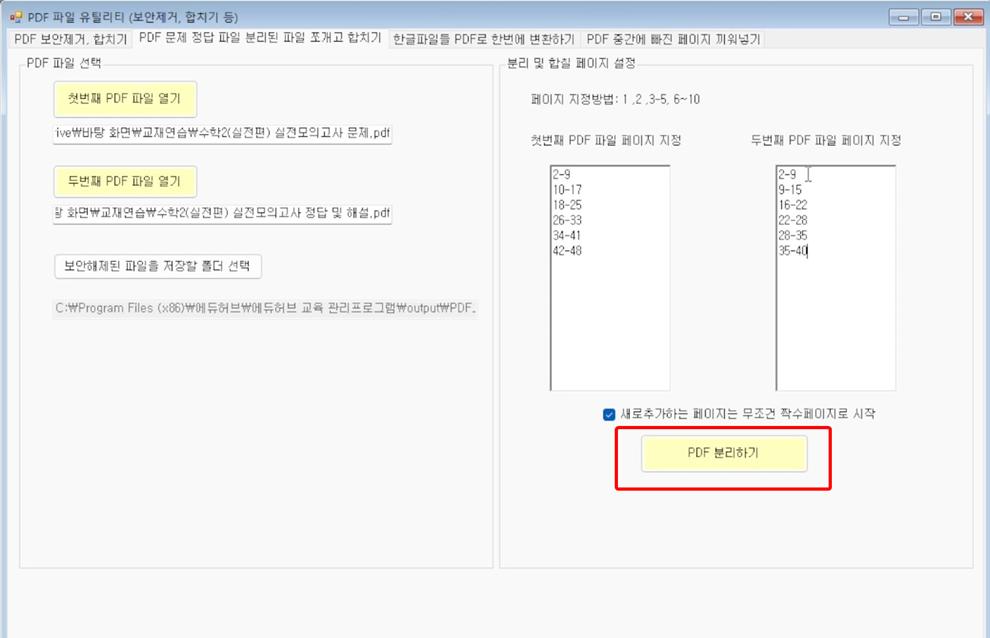Close the PDF 파일 유틸리티 window
Screen dimensions: 990x638
pos(967,16)
